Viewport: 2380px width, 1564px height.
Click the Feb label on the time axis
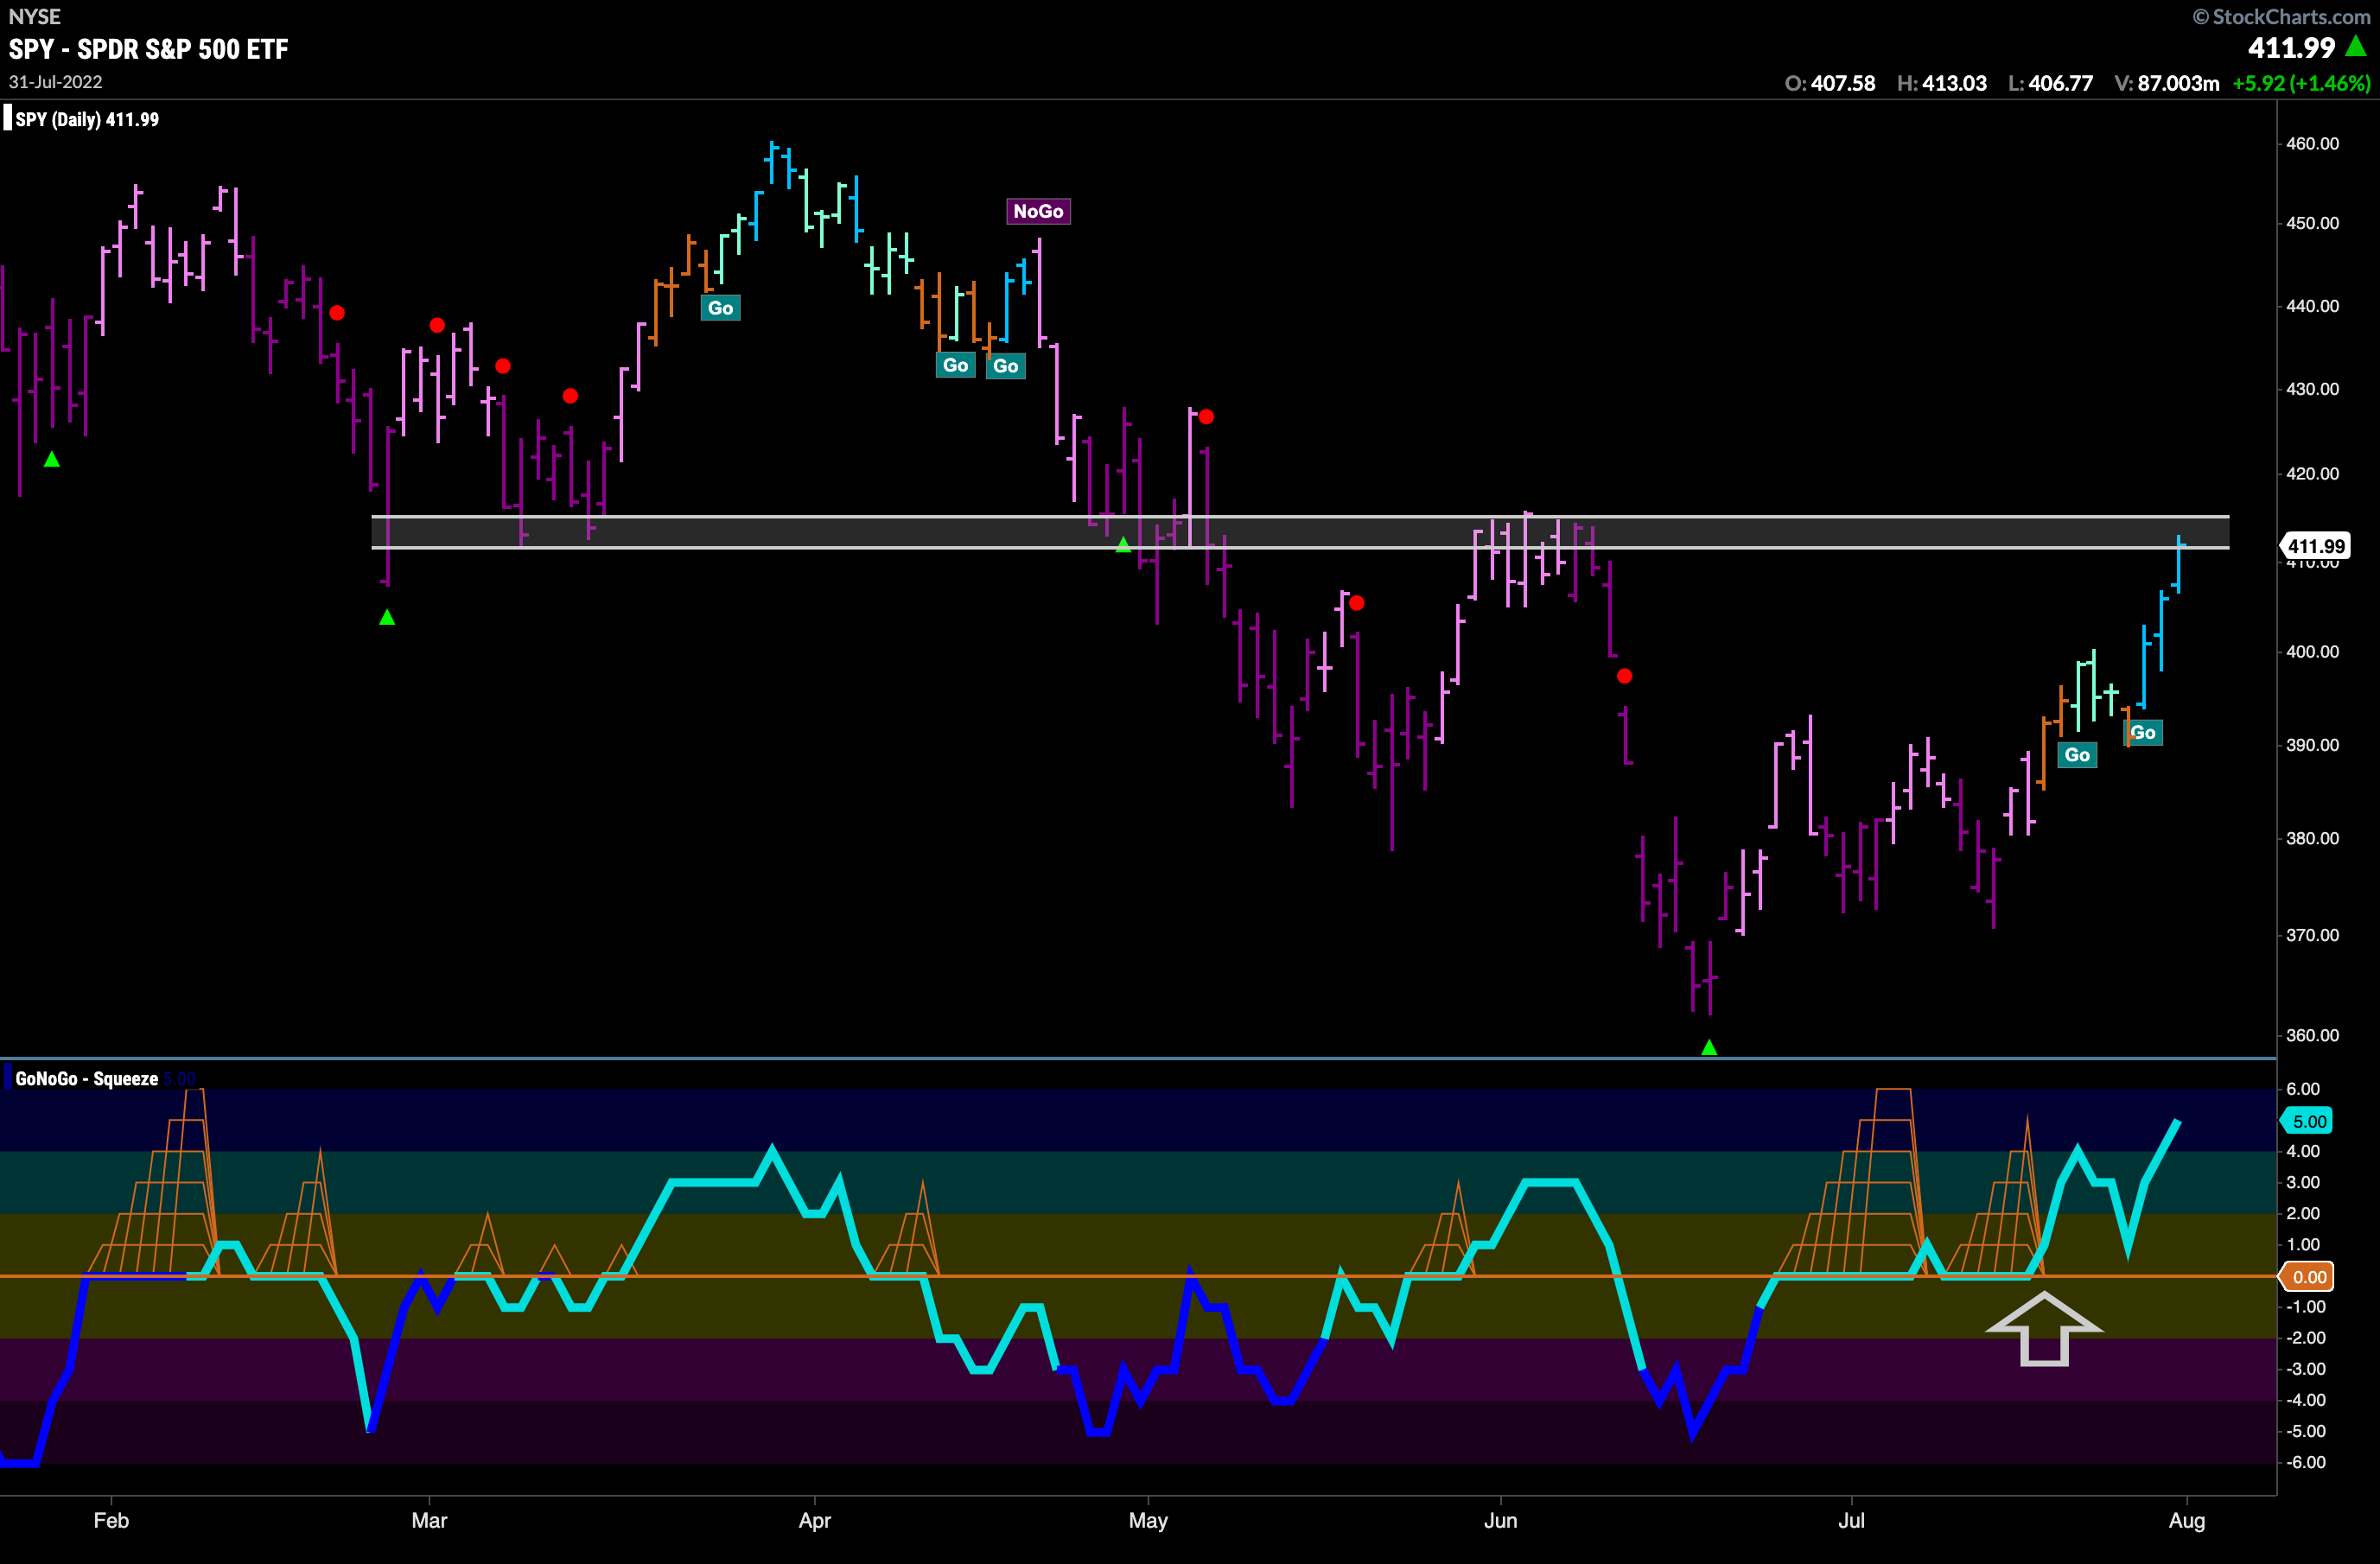(x=111, y=1520)
